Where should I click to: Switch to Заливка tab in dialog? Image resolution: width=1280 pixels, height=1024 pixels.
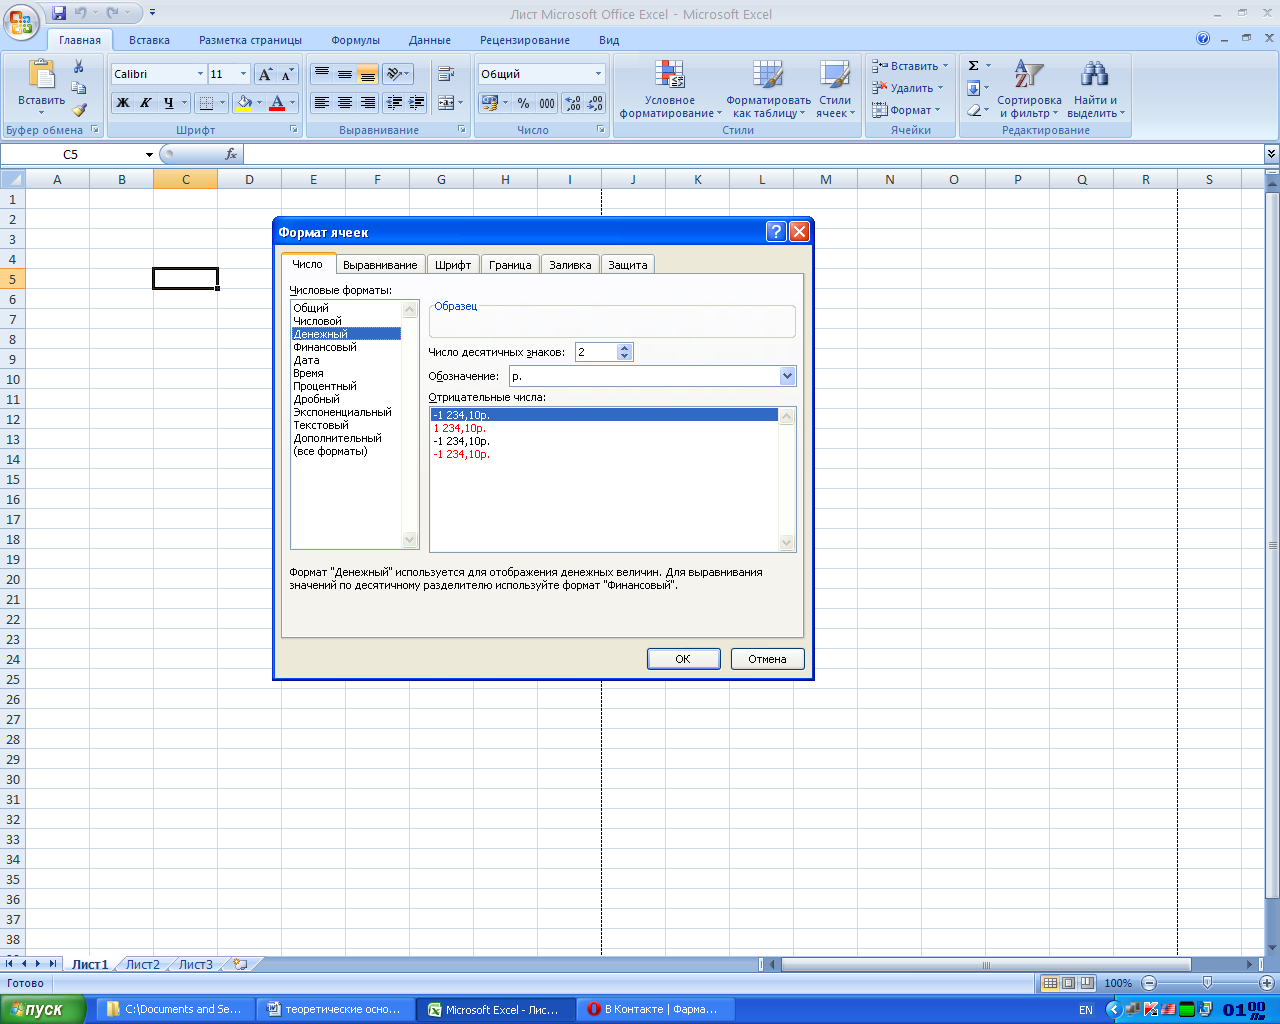tap(570, 265)
